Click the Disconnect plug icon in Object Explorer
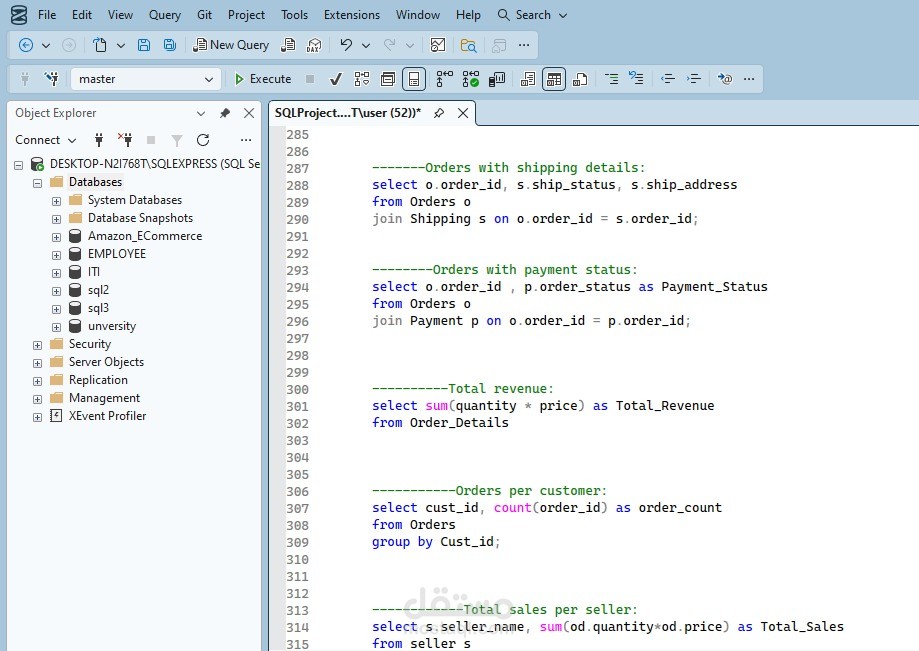The image size is (919, 651). [125, 140]
